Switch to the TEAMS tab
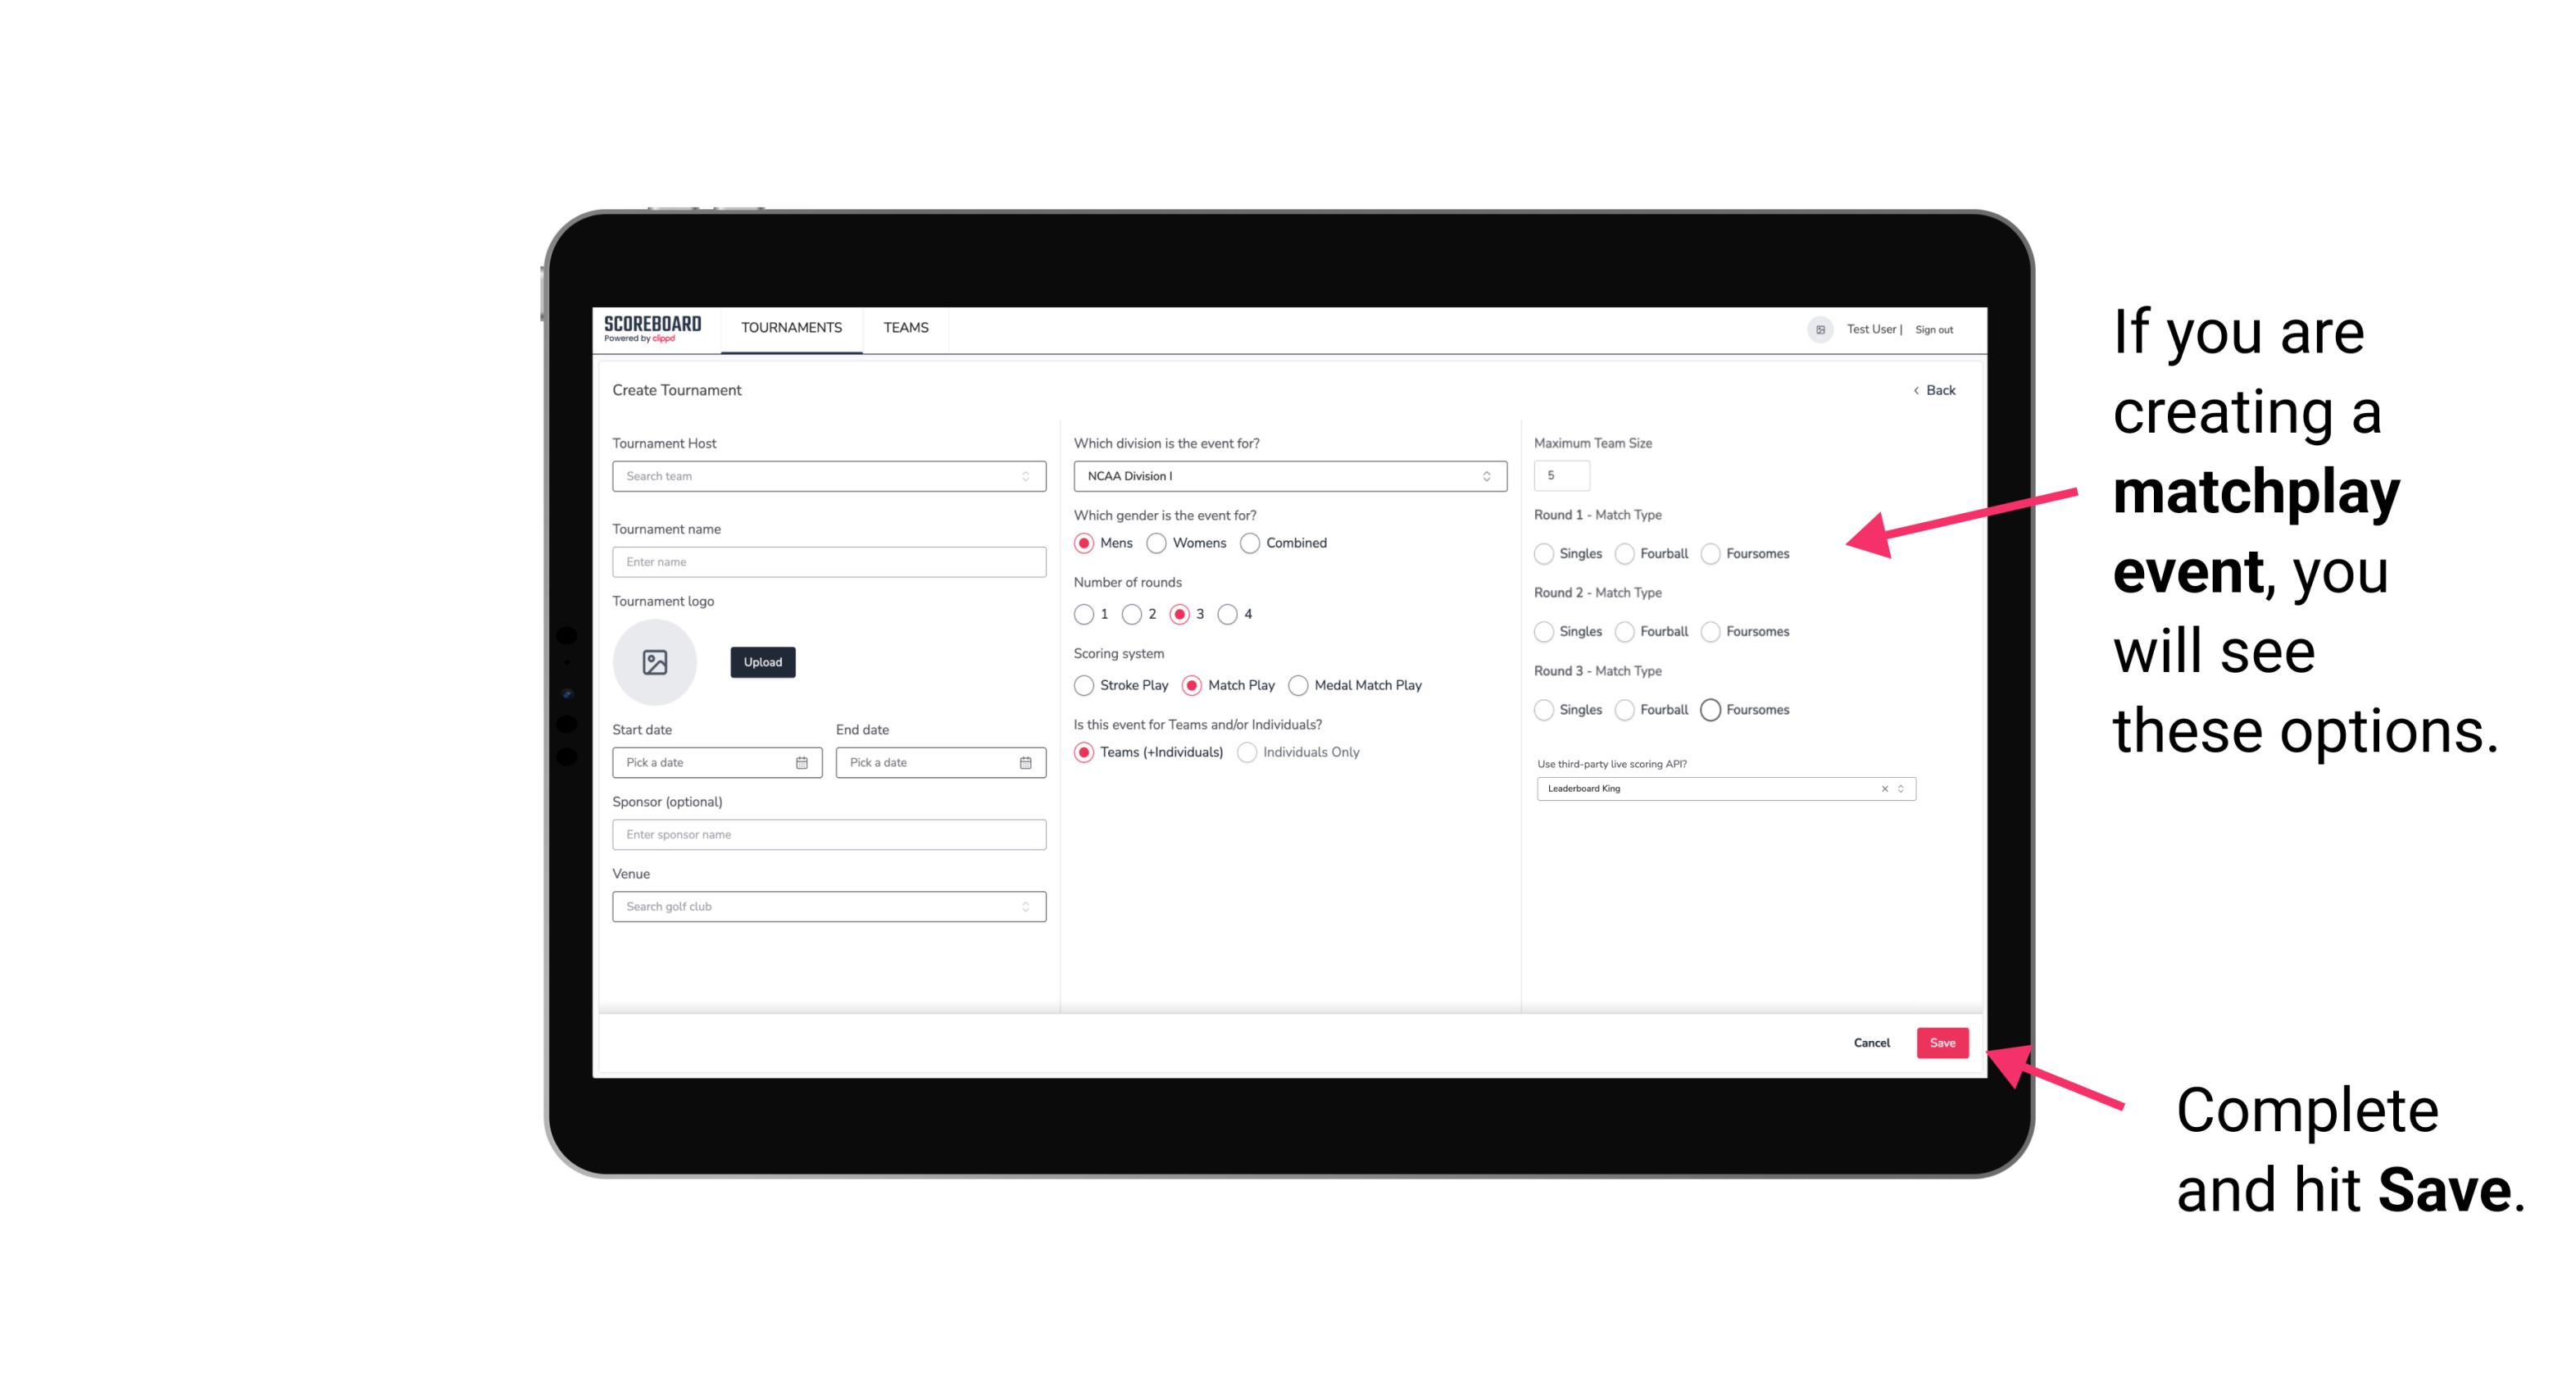2576x1386 pixels. (x=904, y=328)
